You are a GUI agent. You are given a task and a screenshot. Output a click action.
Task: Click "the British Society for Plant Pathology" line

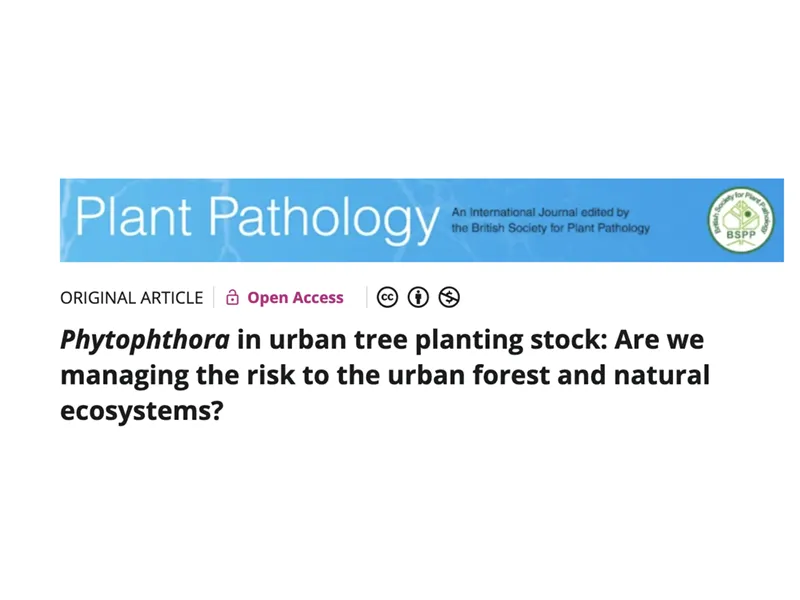(x=550, y=228)
